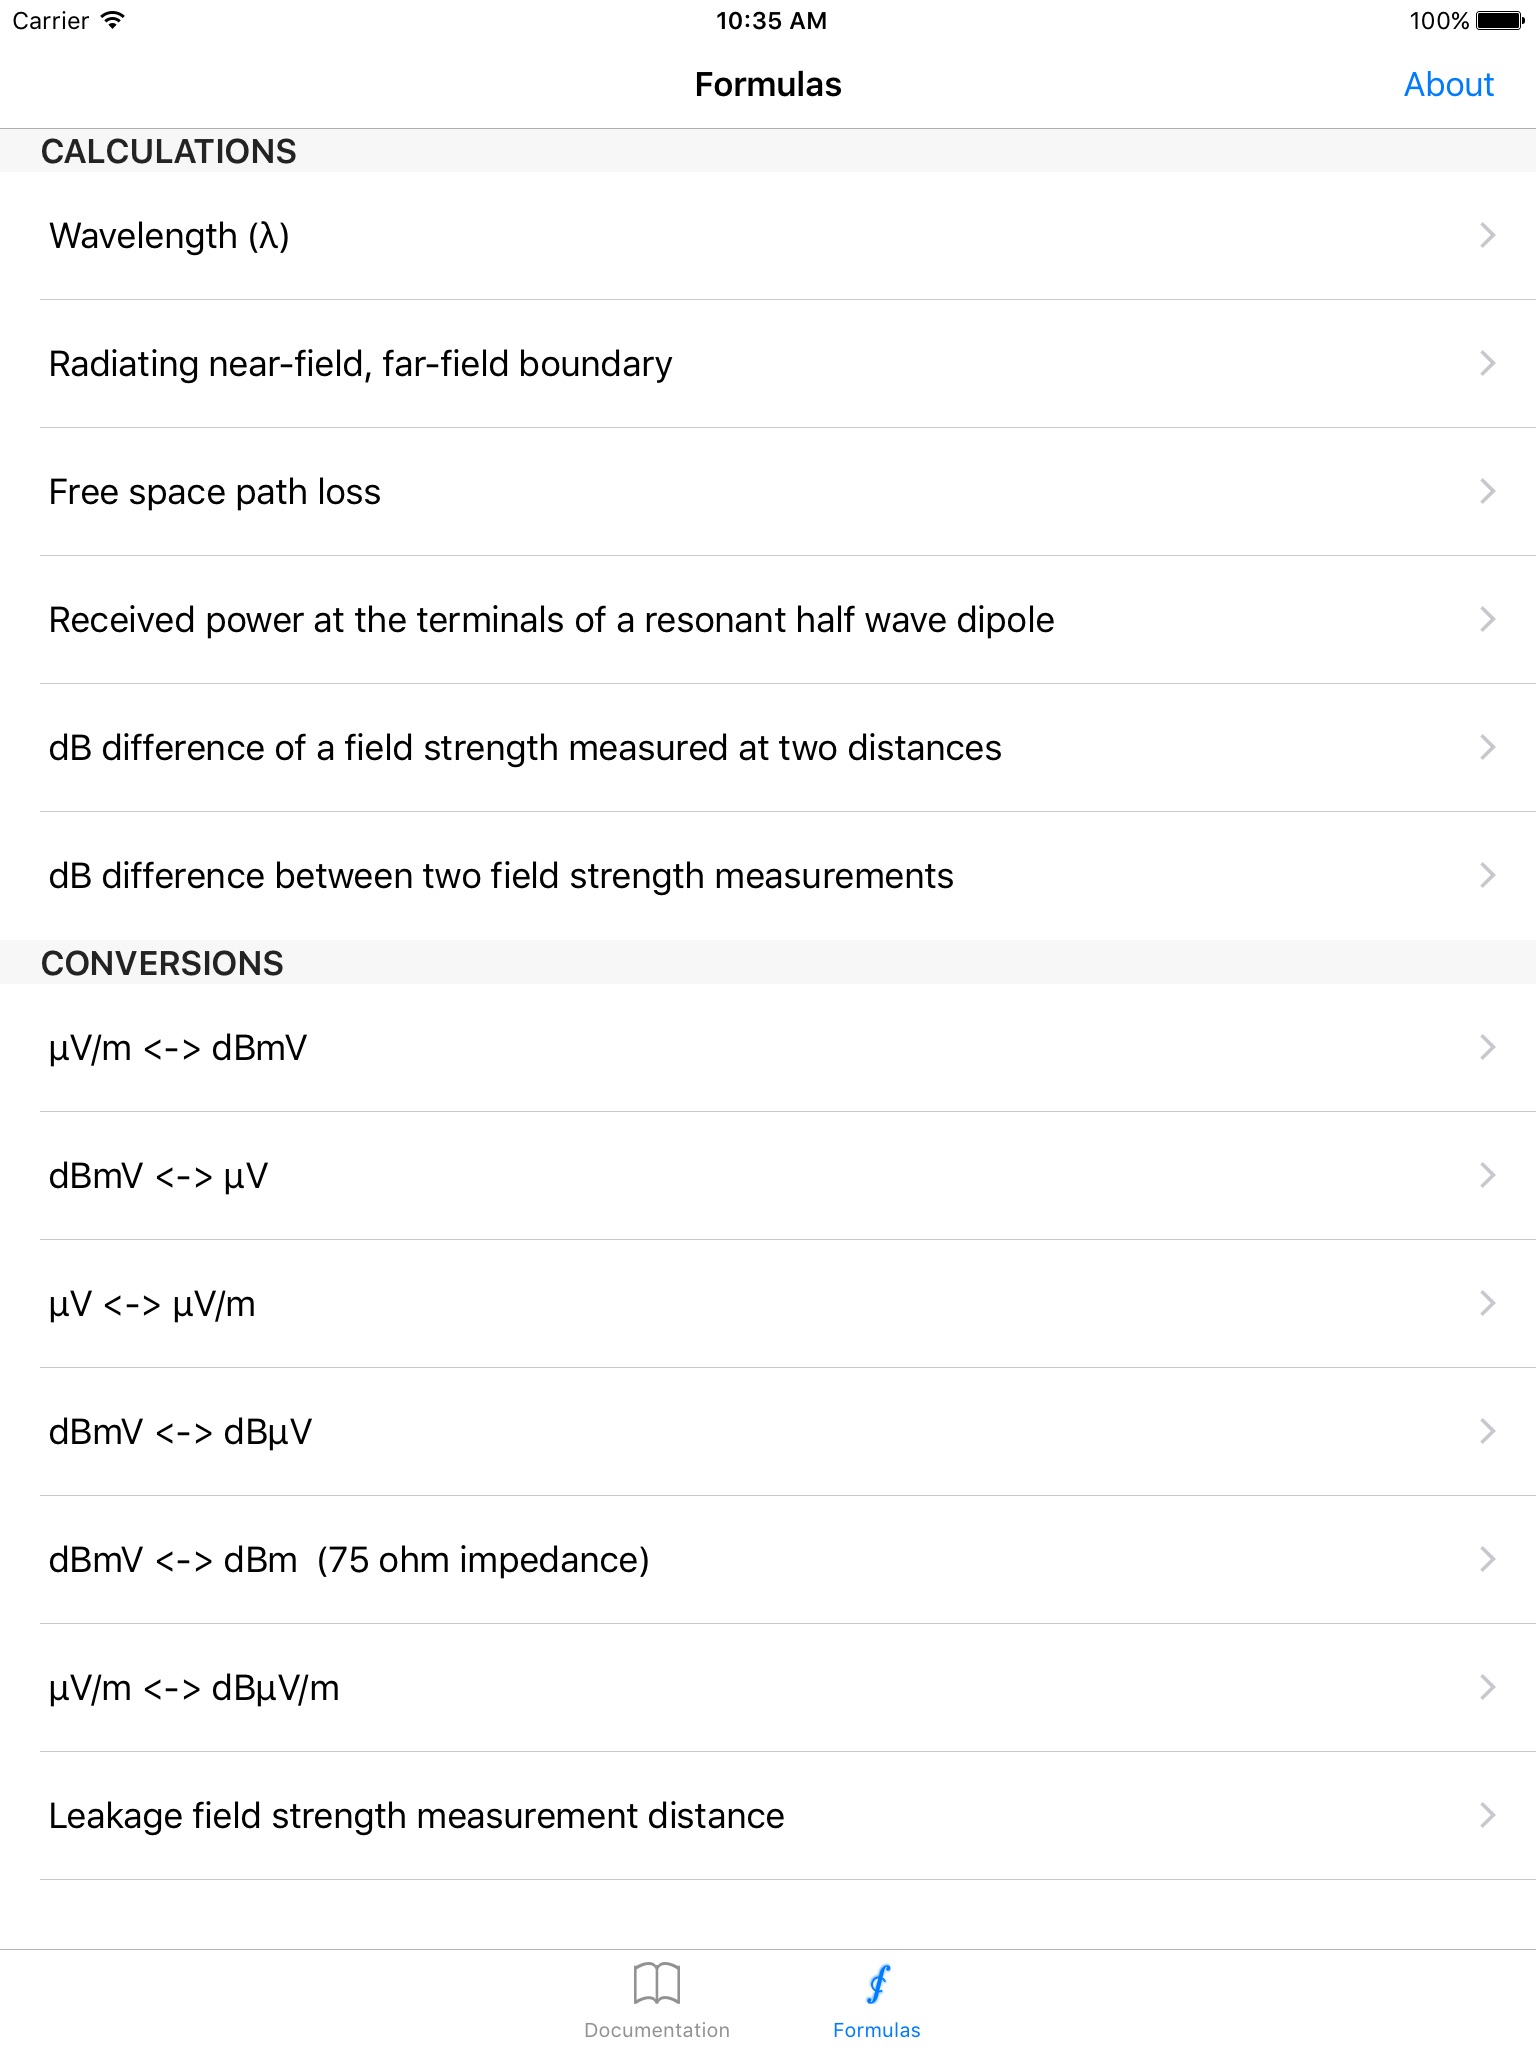Viewport: 1536px width, 2048px height.
Task: Tap chevron for µV/m <-> dBµV/m
Action: 1487,1687
